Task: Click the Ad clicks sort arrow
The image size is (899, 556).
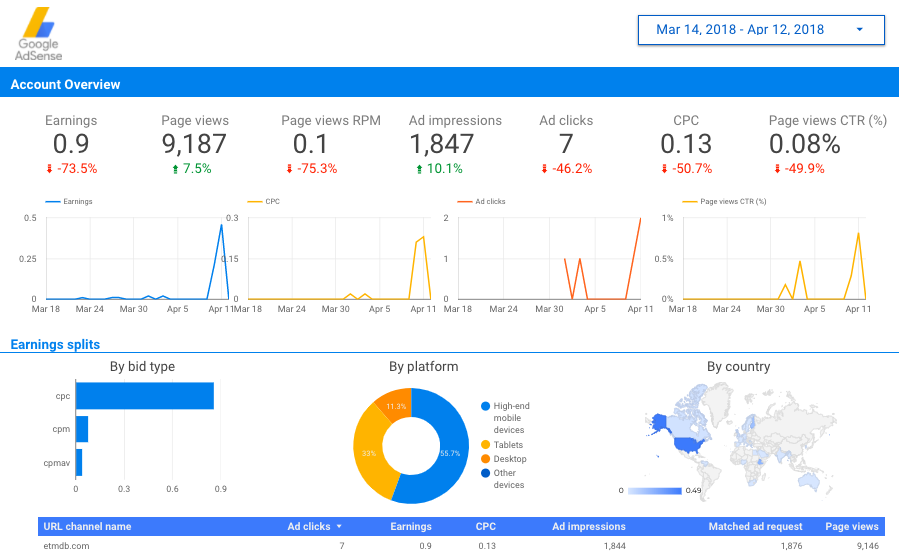Action: [339, 526]
